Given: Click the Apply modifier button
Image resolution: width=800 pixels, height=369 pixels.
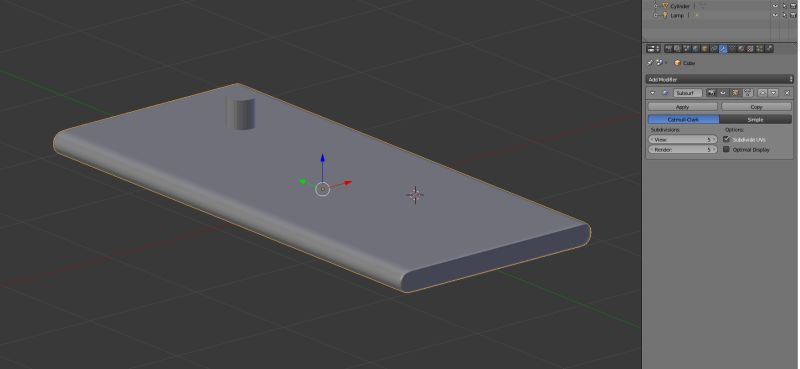Looking at the screenshot, I should click(683, 107).
